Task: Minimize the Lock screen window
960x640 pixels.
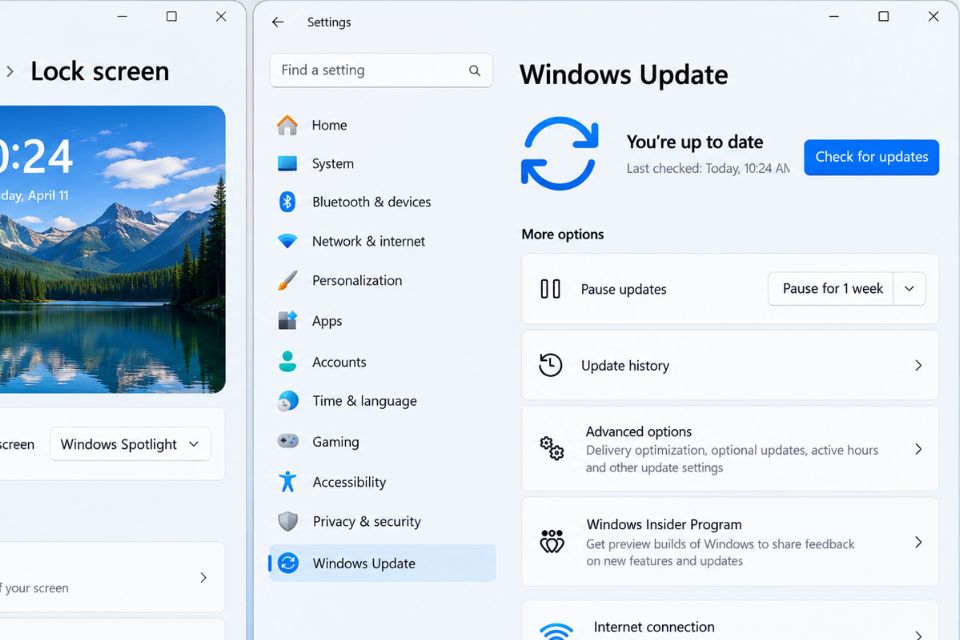Action: tap(122, 17)
